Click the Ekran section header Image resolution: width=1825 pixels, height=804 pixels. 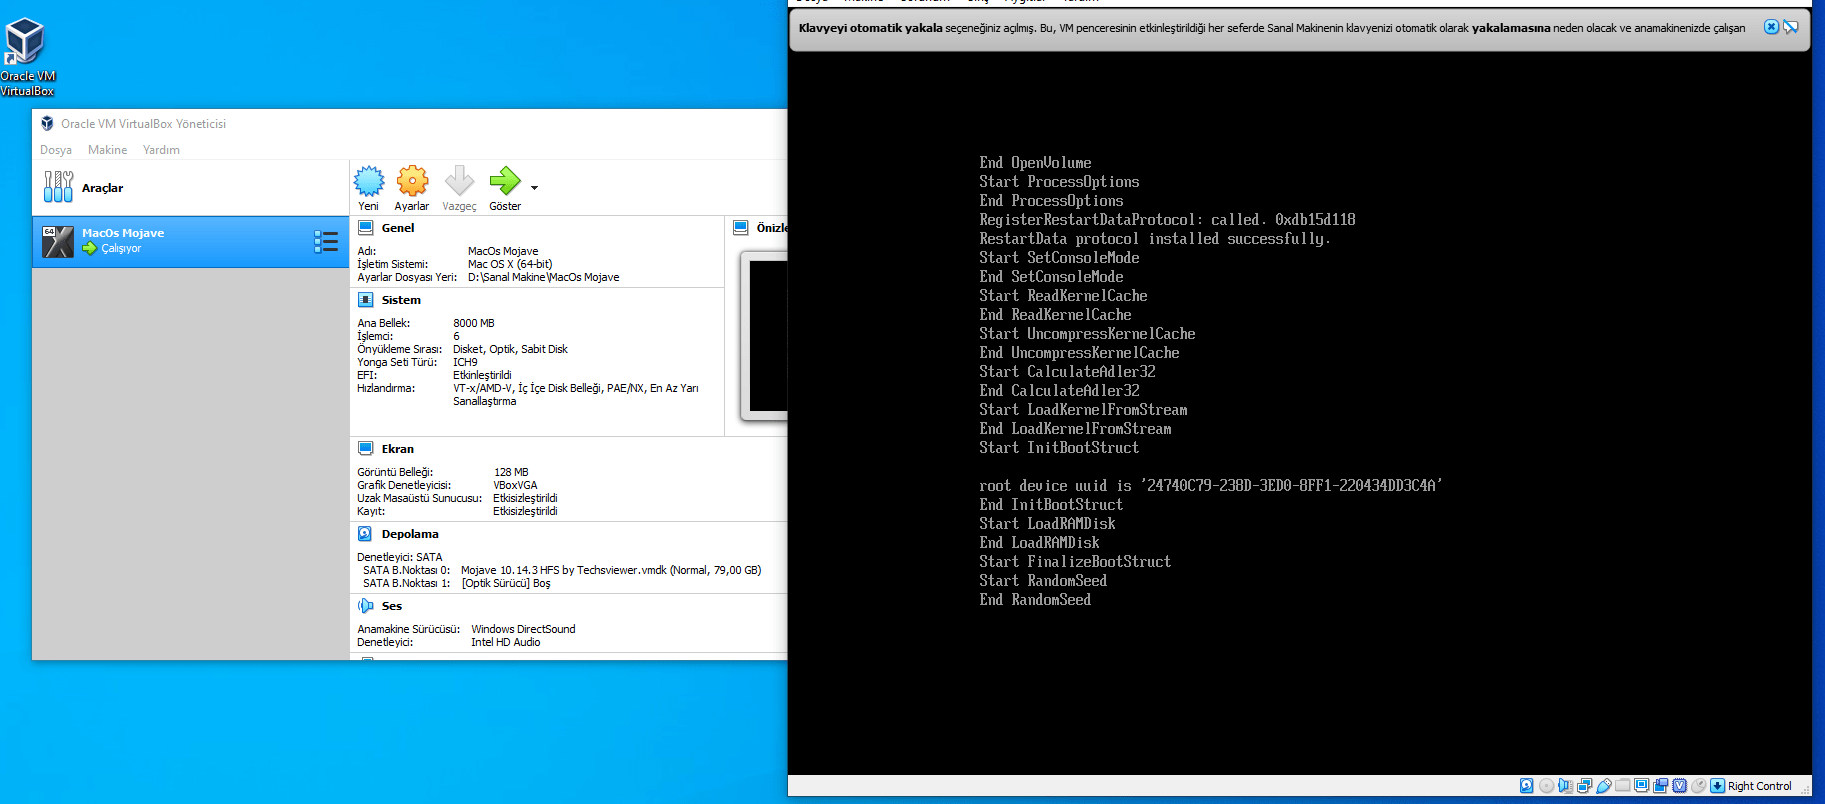(x=397, y=449)
